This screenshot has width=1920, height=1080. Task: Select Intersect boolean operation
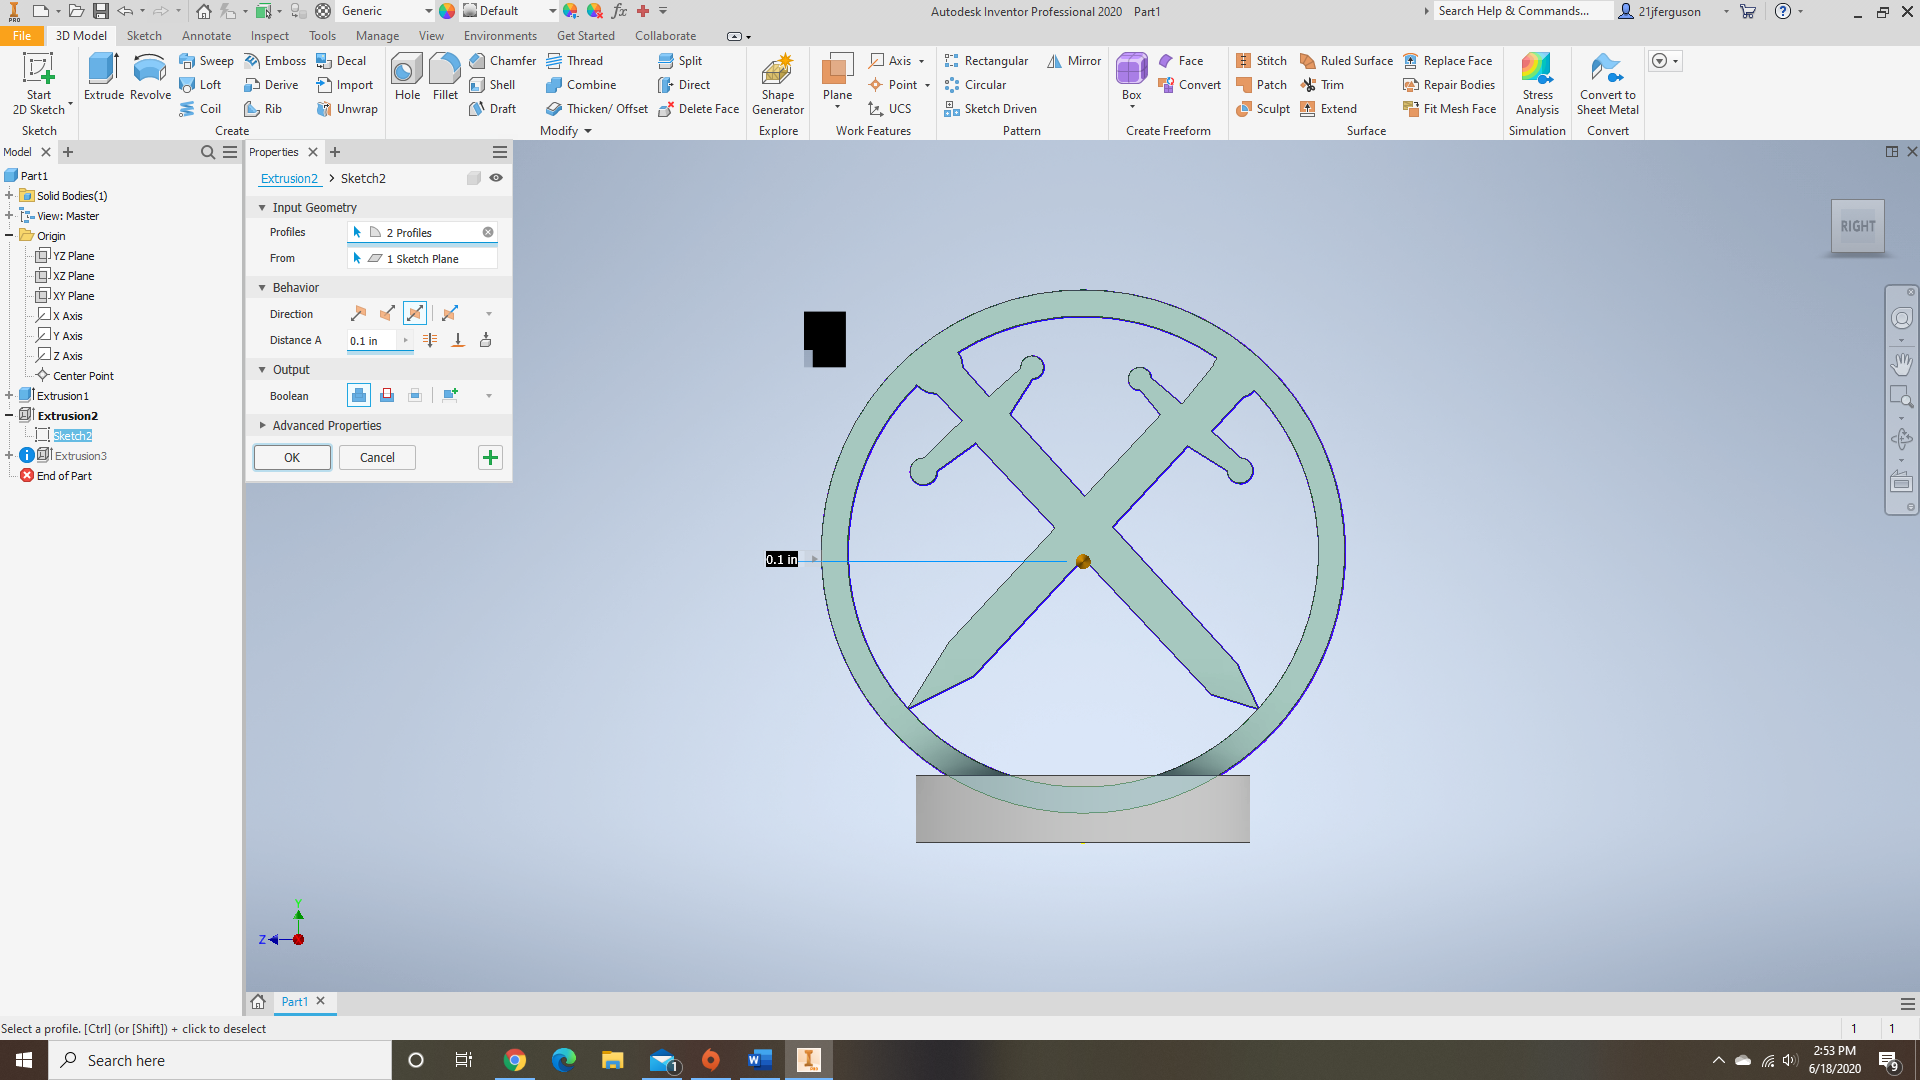tap(415, 396)
